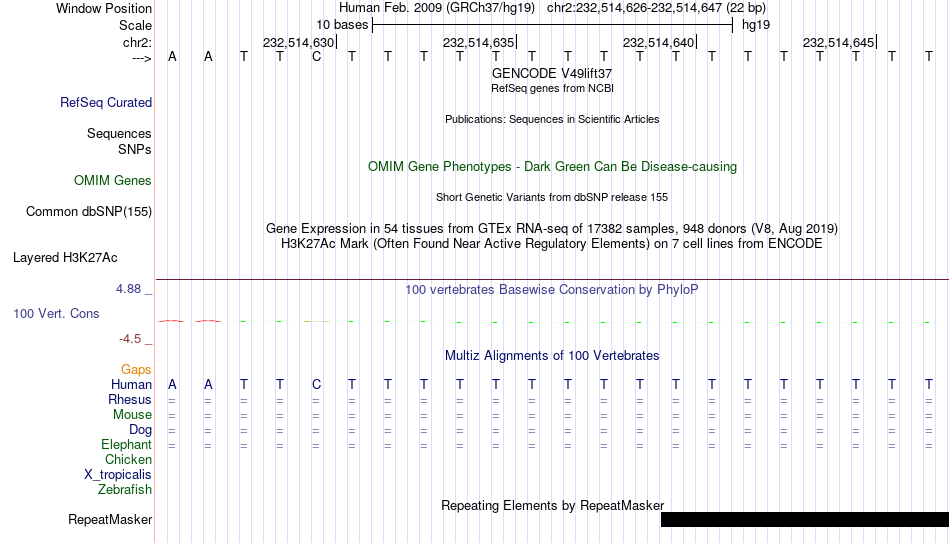
Task: Click the 4.88 conservation scale value
Action: [x=128, y=289]
